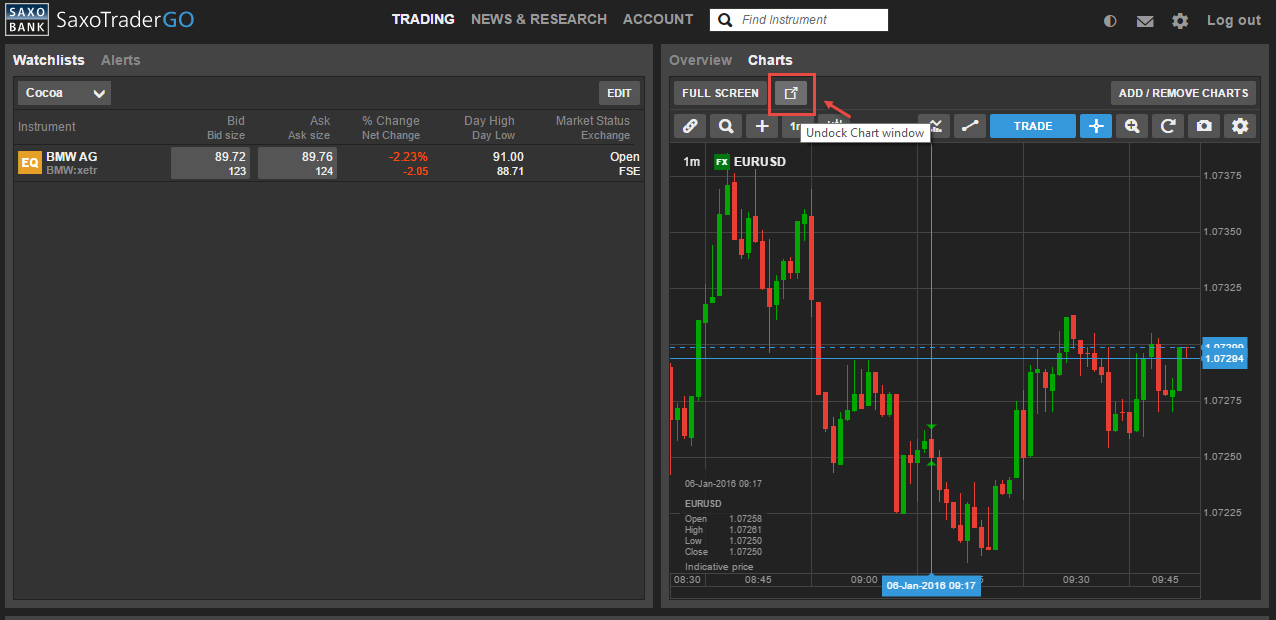Switch to the Watchlists tab

[x=49, y=60]
